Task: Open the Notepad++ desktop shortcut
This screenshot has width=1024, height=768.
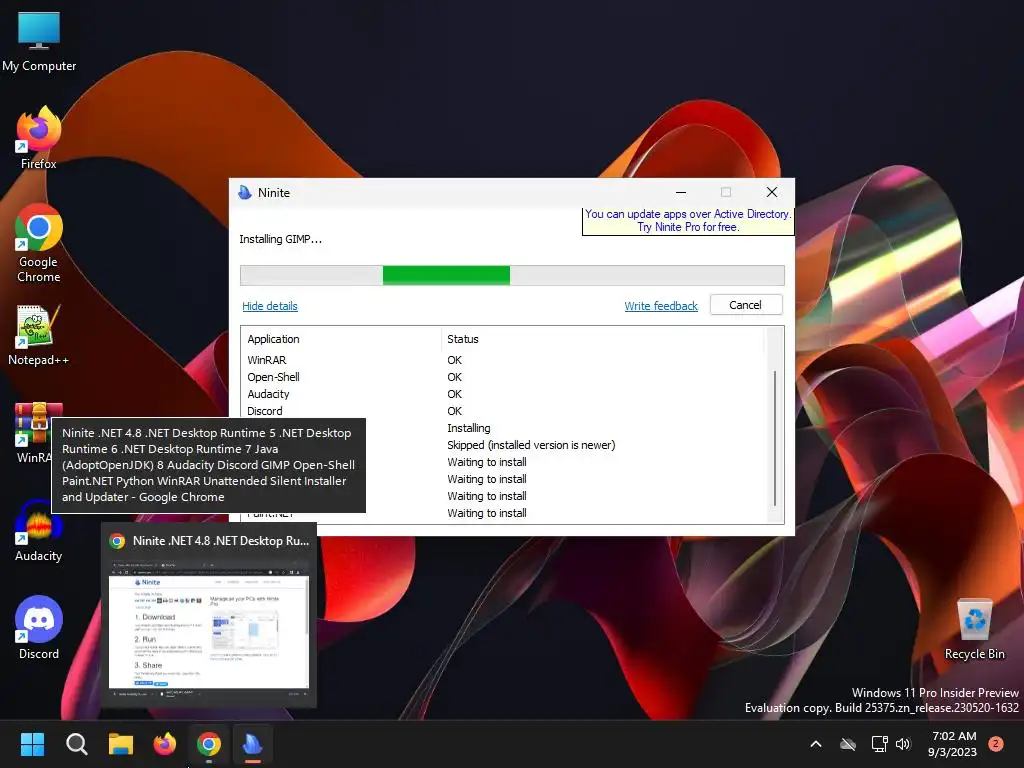Action: (x=39, y=335)
